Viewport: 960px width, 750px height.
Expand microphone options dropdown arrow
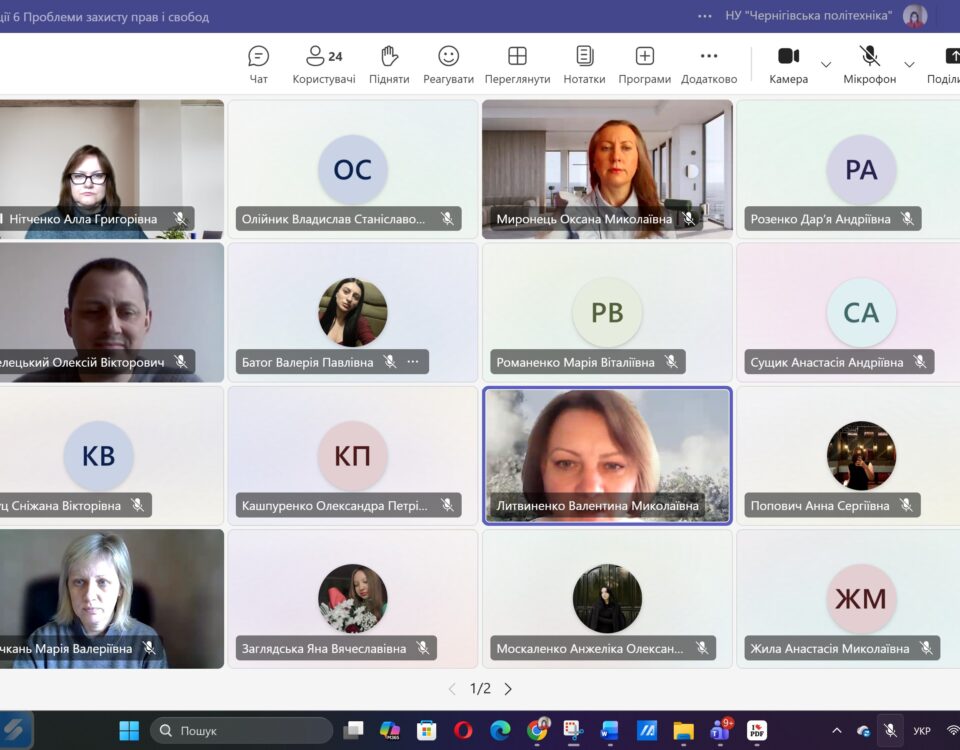point(909,65)
